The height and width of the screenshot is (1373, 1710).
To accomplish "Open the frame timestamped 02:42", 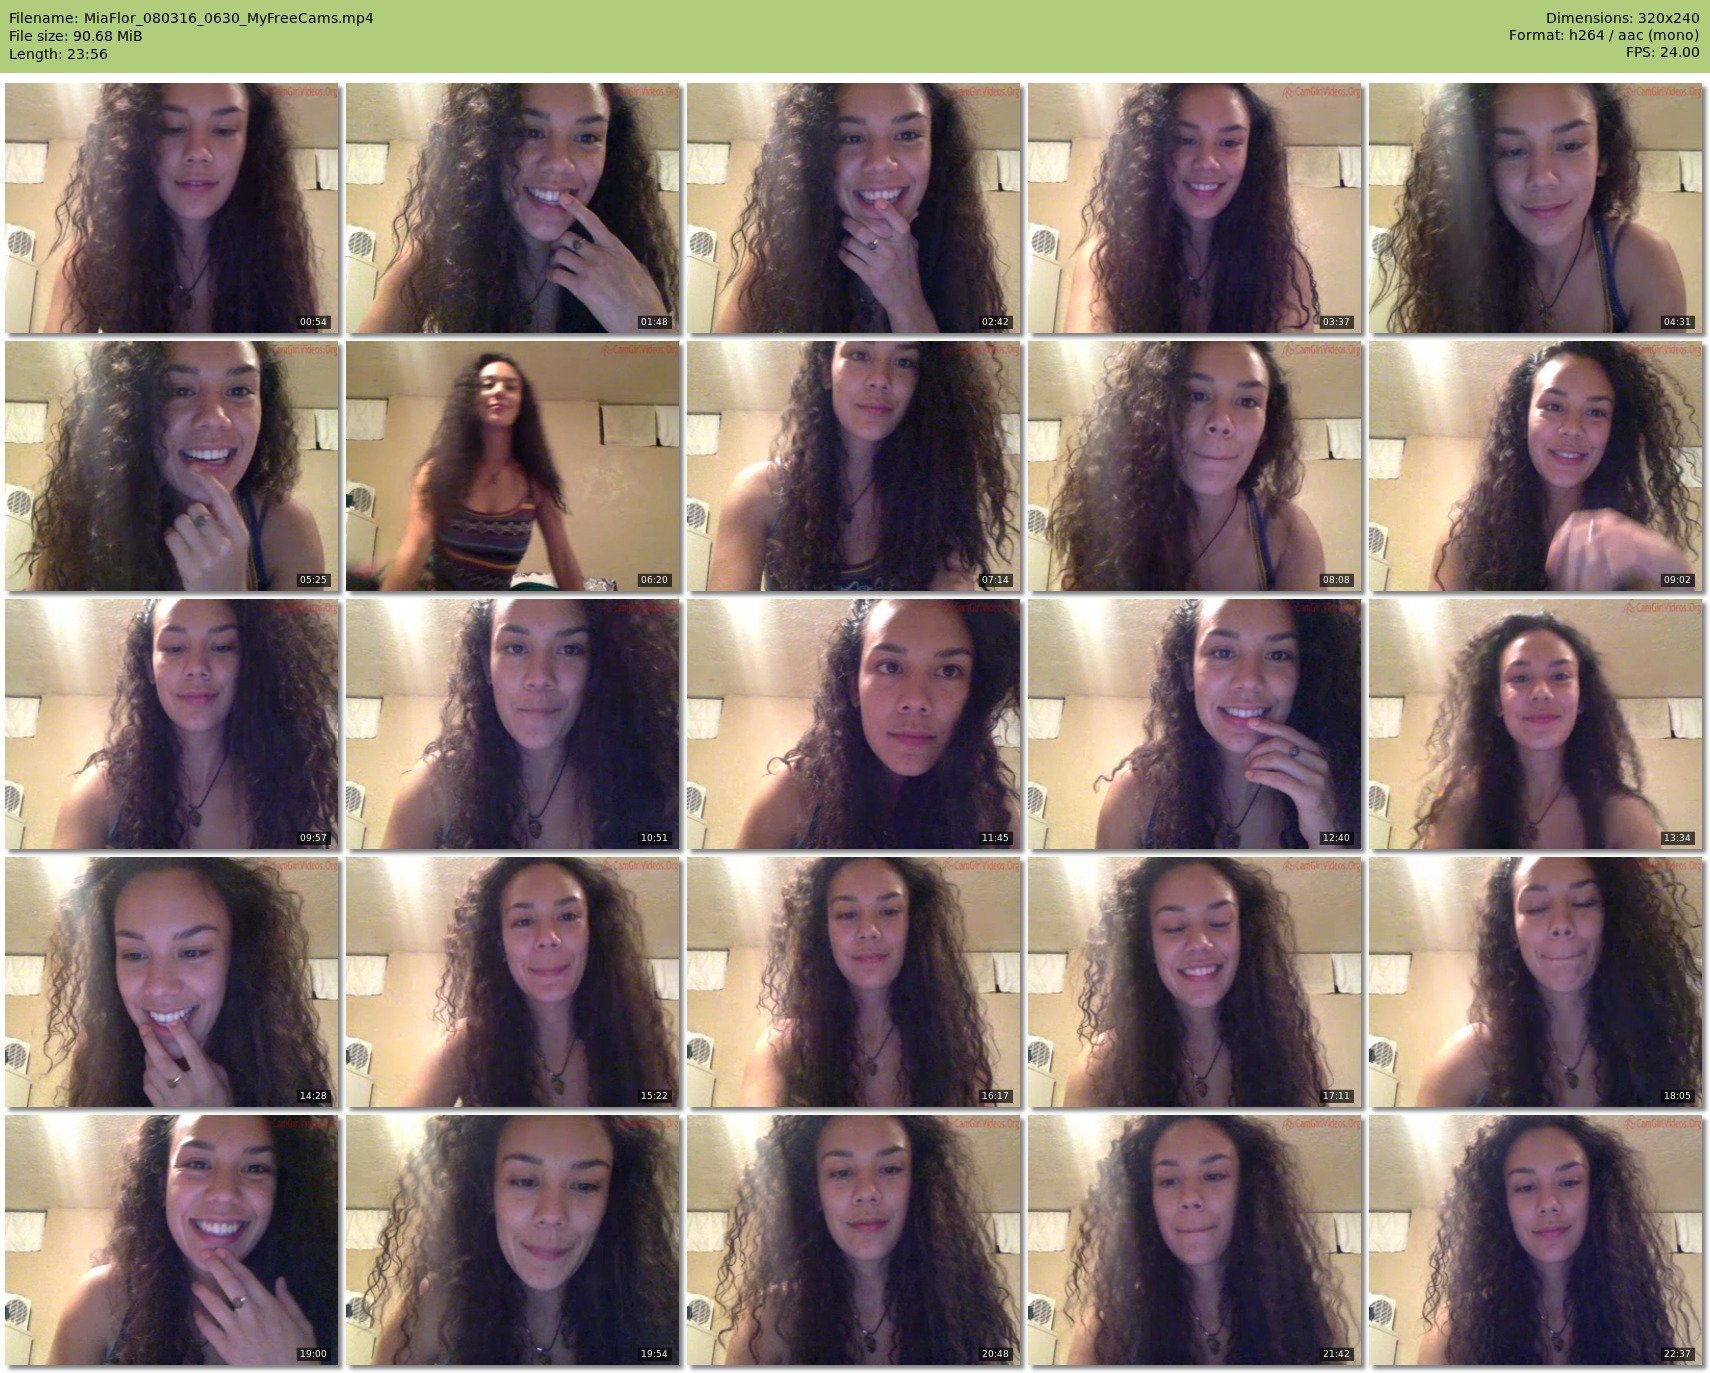I will (x=854, y=208).
